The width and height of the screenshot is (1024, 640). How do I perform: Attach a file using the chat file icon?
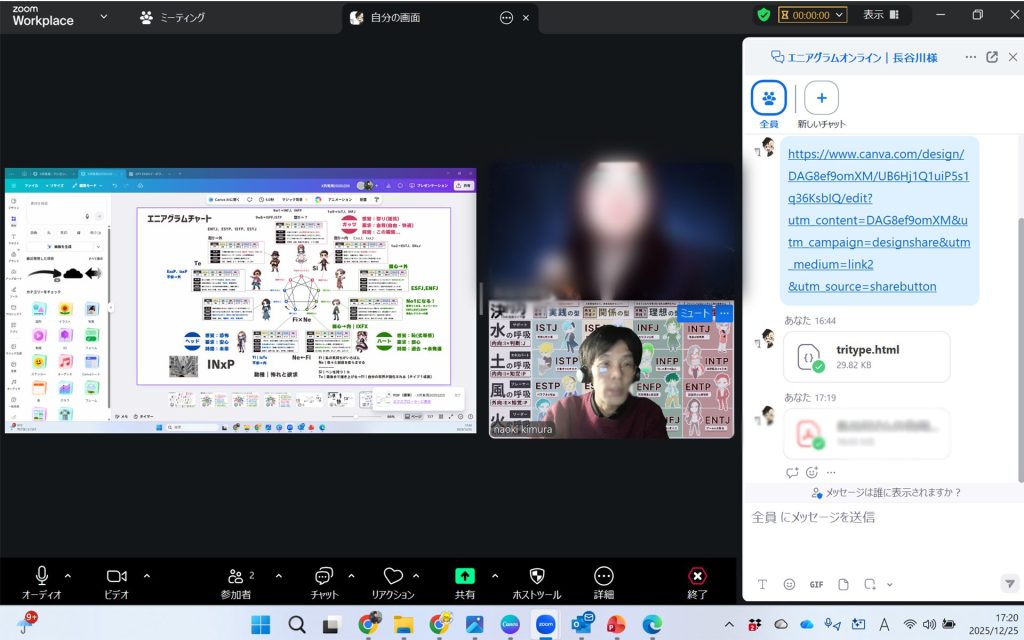pyautogui.click(x=843, y=584)
